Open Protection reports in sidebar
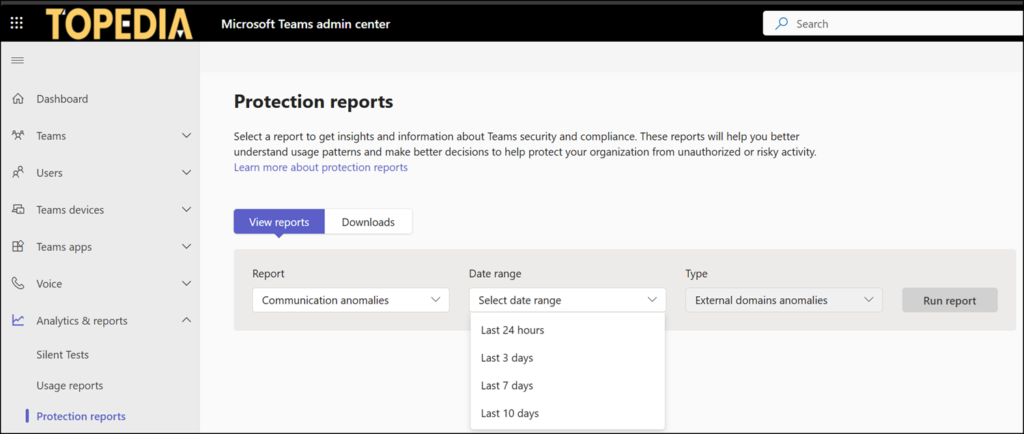1024x434 pixels. (x=81, y=416)
